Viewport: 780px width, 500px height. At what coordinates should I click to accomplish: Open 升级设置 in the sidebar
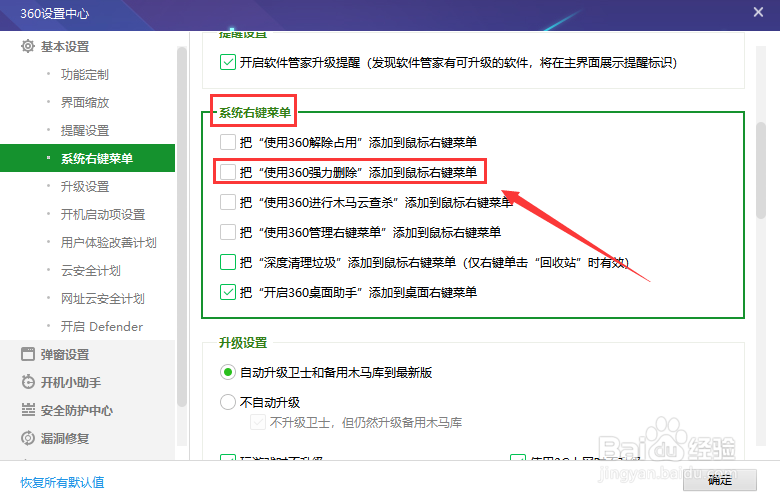point(85,187)
